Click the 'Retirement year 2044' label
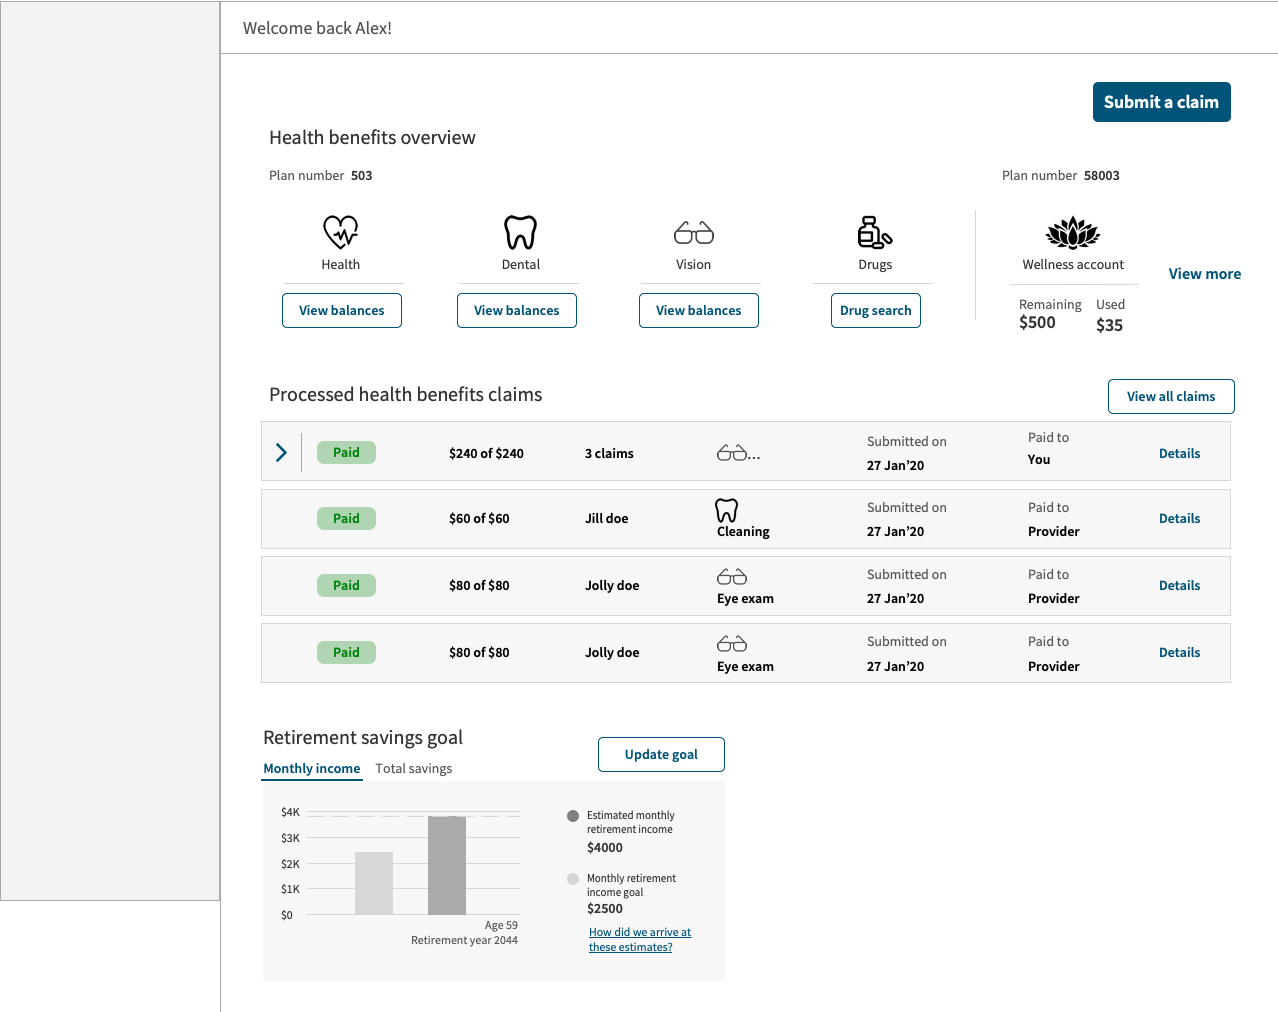The width and height of the screenshot is (1278, 1012). pyautogui.click(x=464, y=940)
